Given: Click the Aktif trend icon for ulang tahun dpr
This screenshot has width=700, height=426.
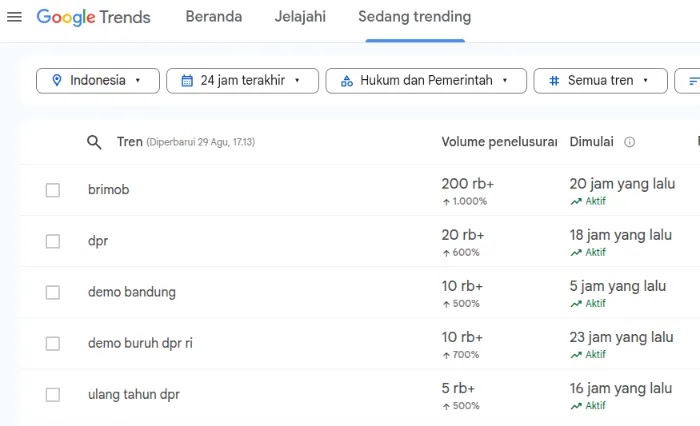Looking at the screenshot, I should (x=576, y=406).
